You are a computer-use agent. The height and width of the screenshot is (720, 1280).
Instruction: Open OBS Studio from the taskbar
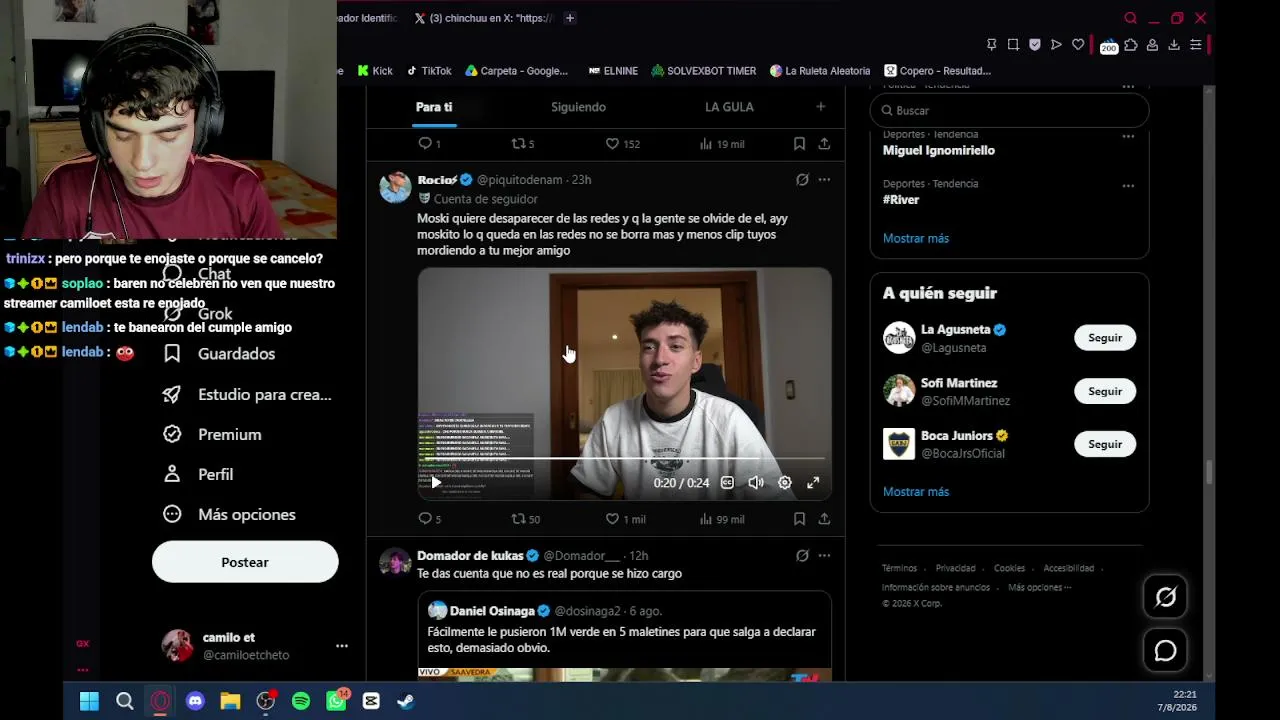coord(266,701)
